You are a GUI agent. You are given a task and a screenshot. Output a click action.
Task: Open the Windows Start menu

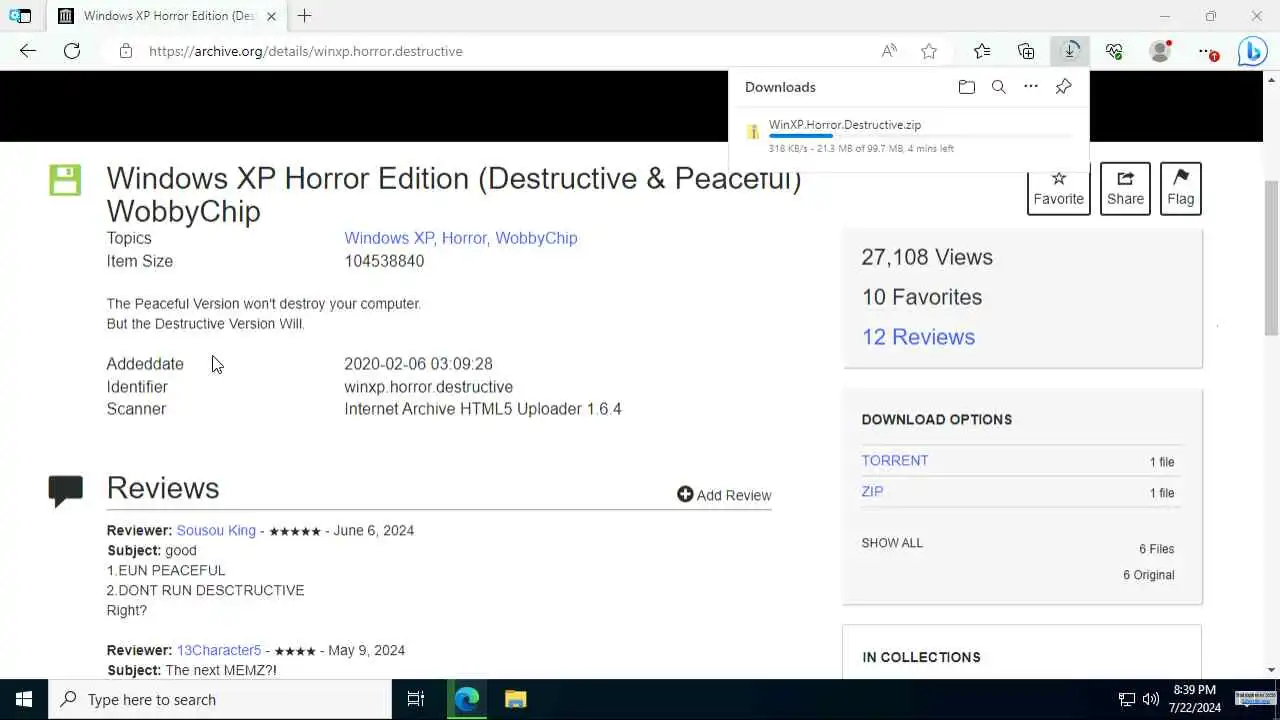(x=24, y=699)
